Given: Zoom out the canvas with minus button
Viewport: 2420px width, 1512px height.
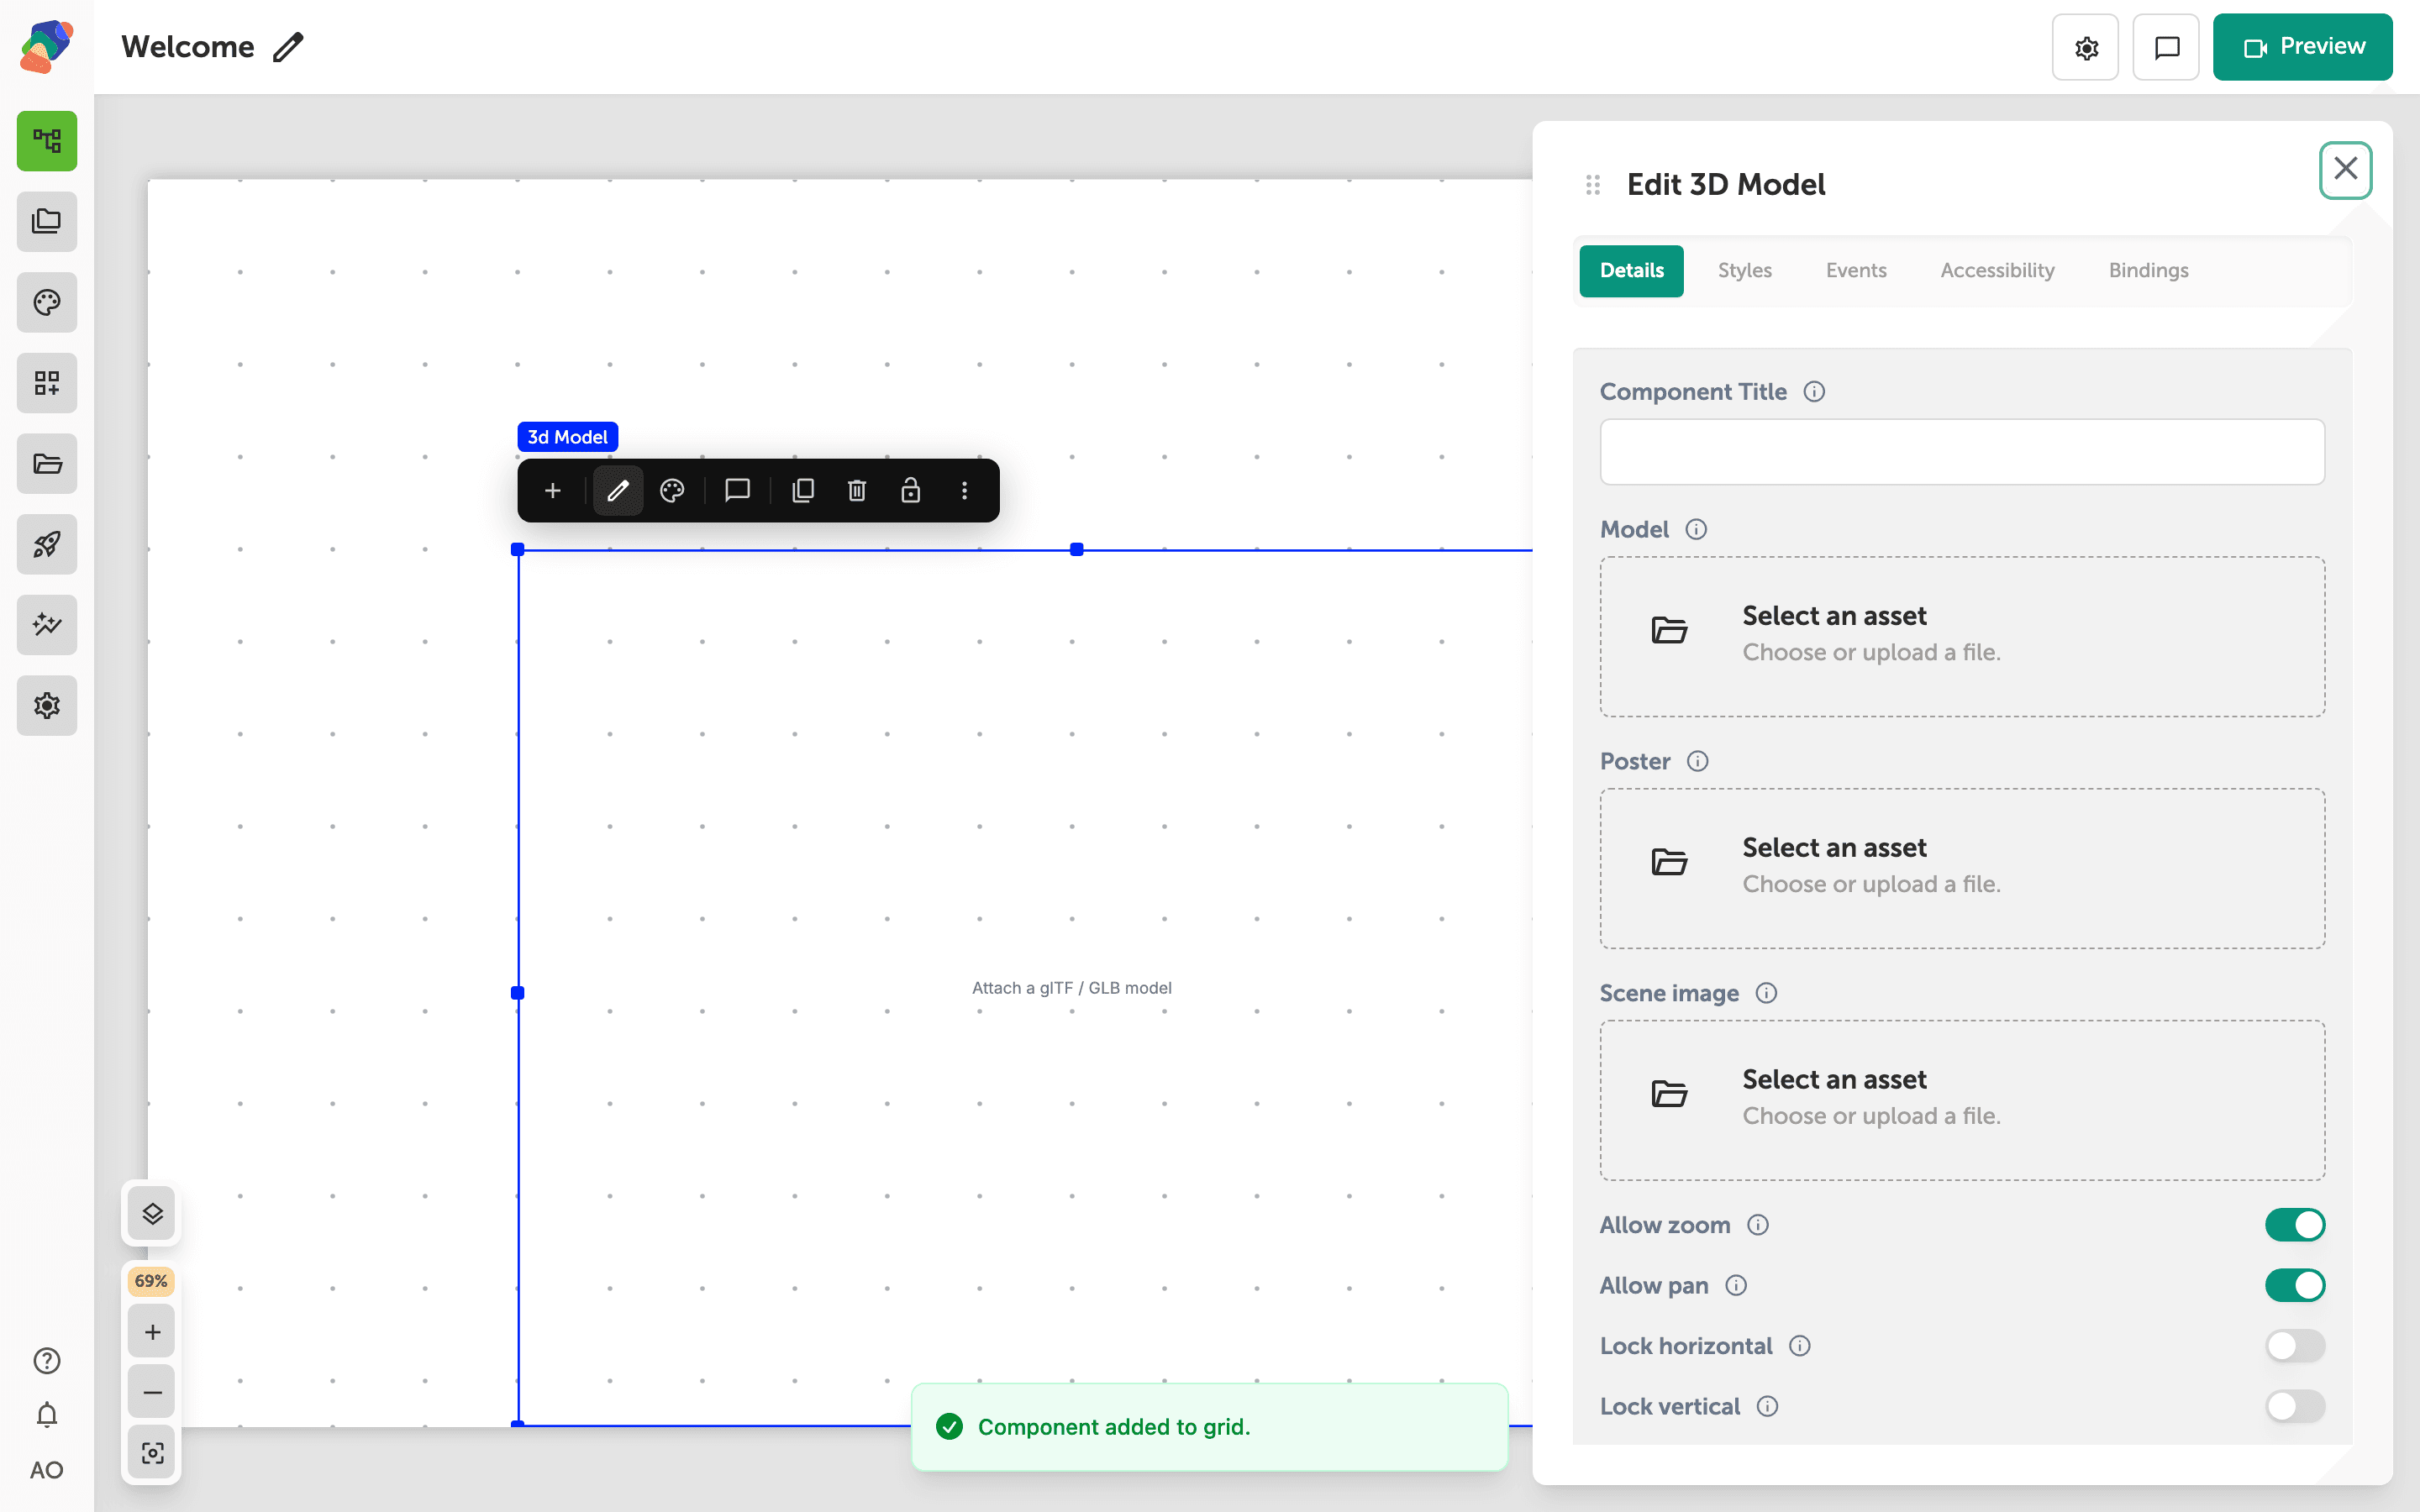Looking at the screenshot, I should 152,1392.
